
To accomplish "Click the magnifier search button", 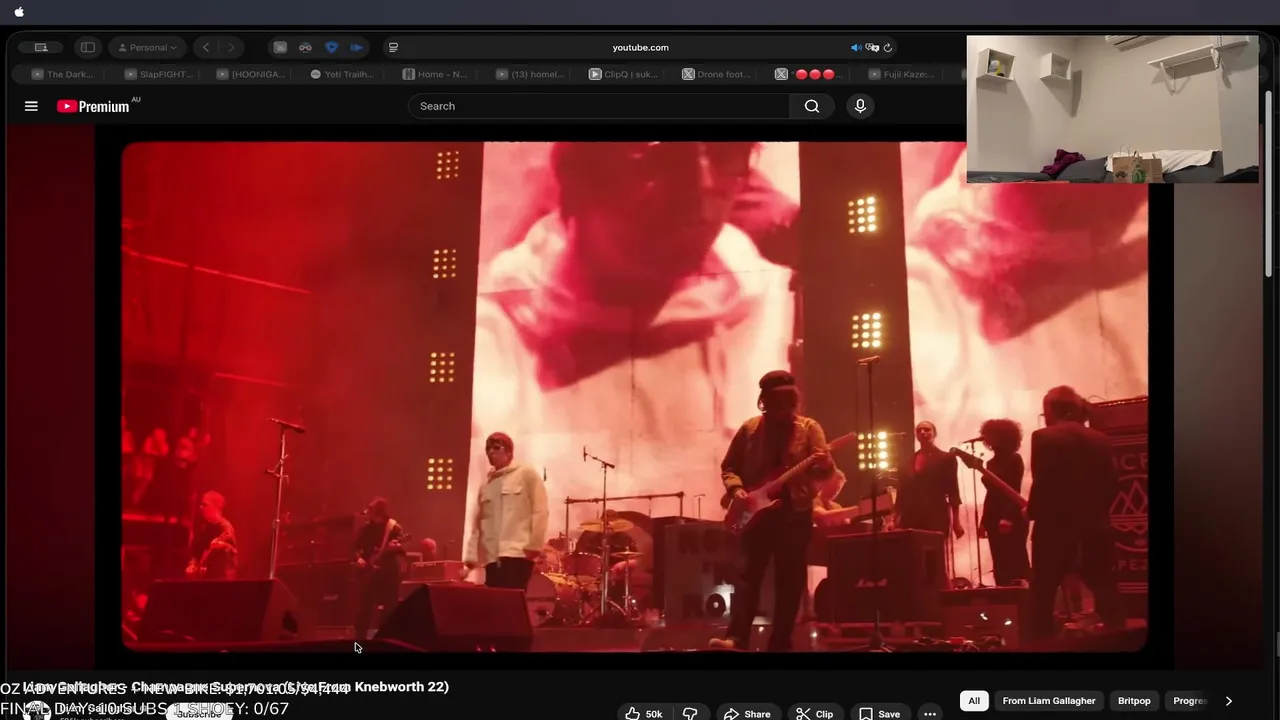I will pyautogui.click(x=812, y=106).
